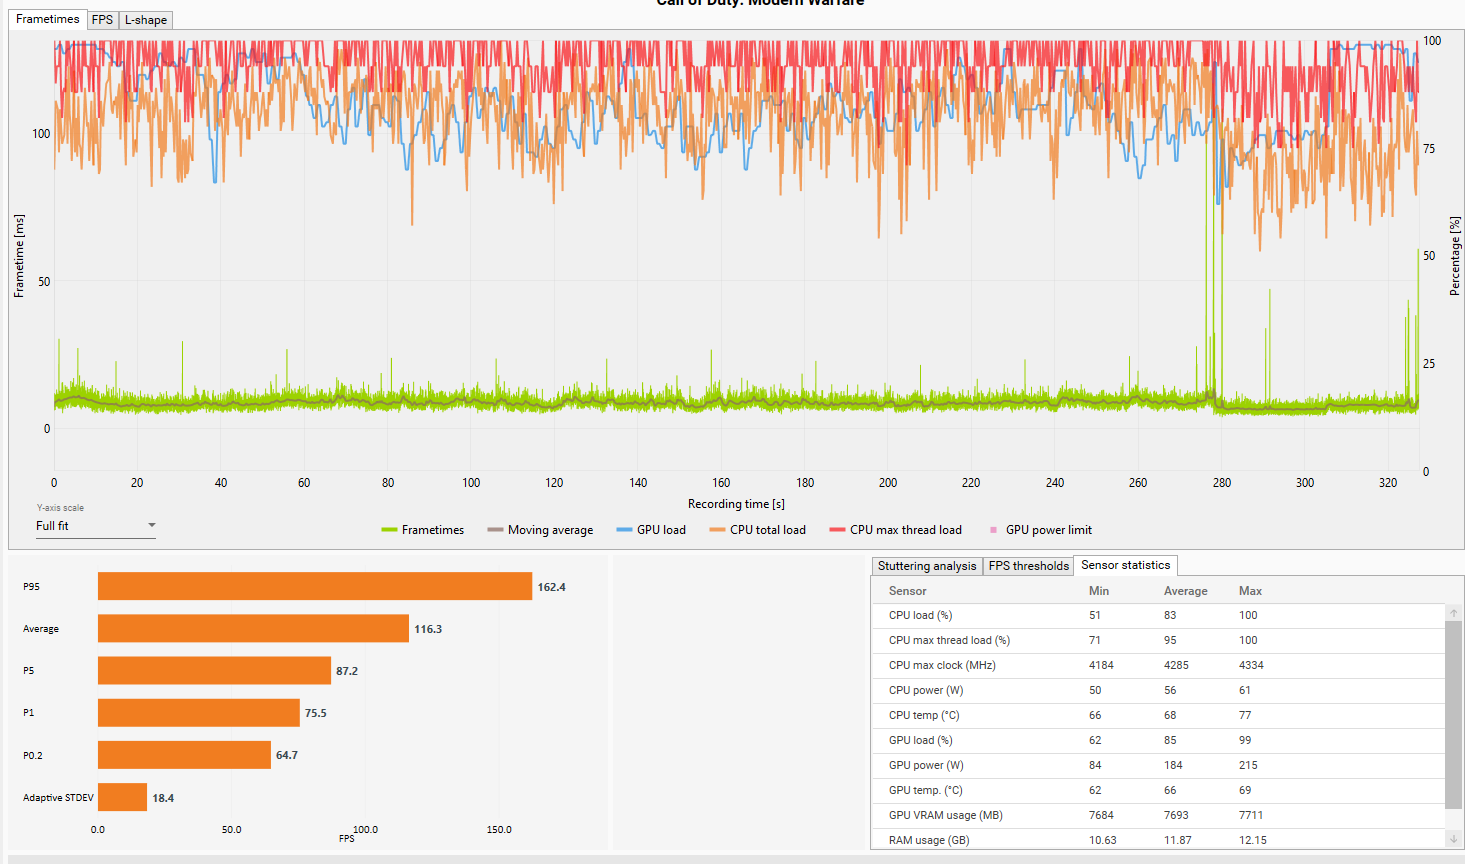Click the Max column header
The height and width of the screenshot is (864, 1465).
coord(1250,591)
